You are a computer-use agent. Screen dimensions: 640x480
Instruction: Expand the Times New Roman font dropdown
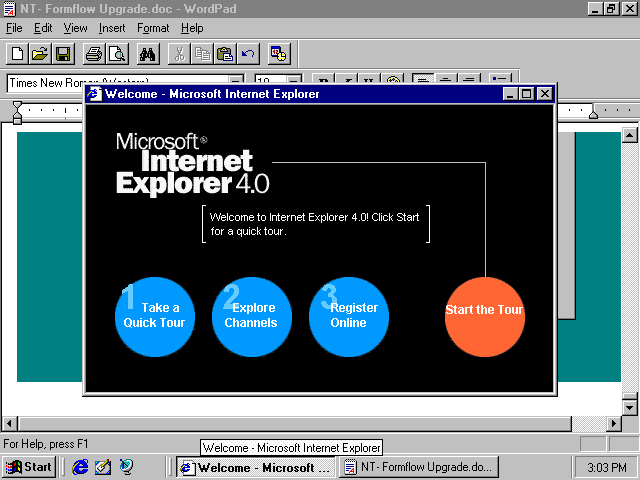236,83
